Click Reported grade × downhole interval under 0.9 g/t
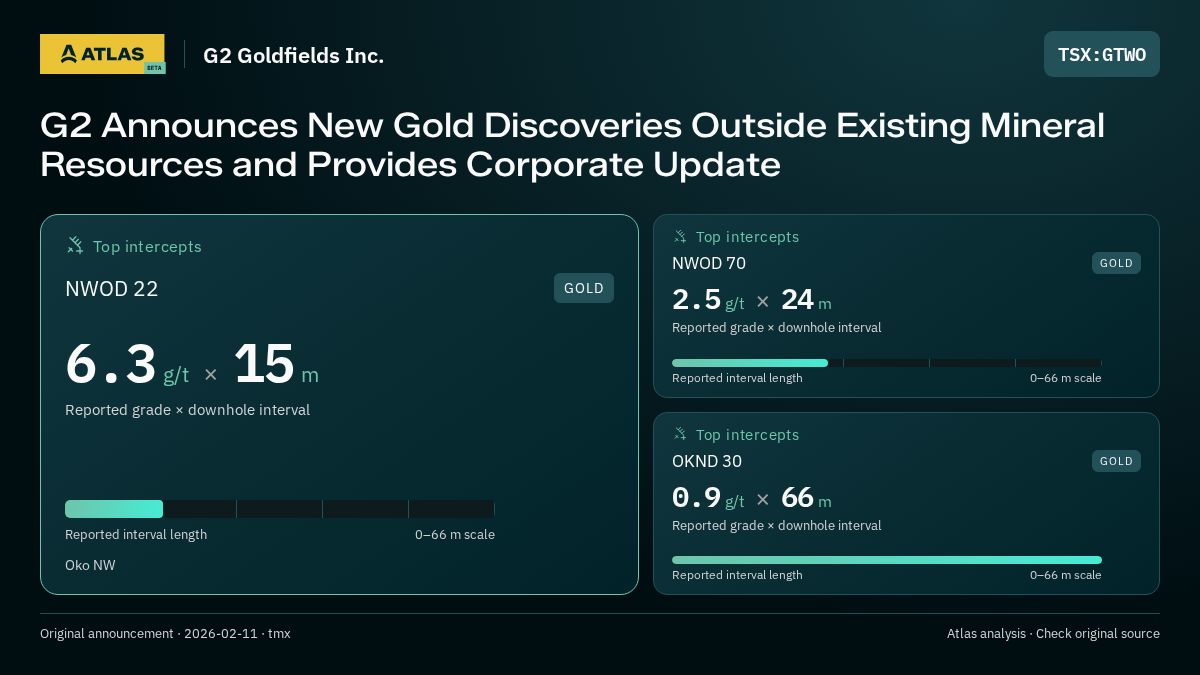 tap(777, 526)
